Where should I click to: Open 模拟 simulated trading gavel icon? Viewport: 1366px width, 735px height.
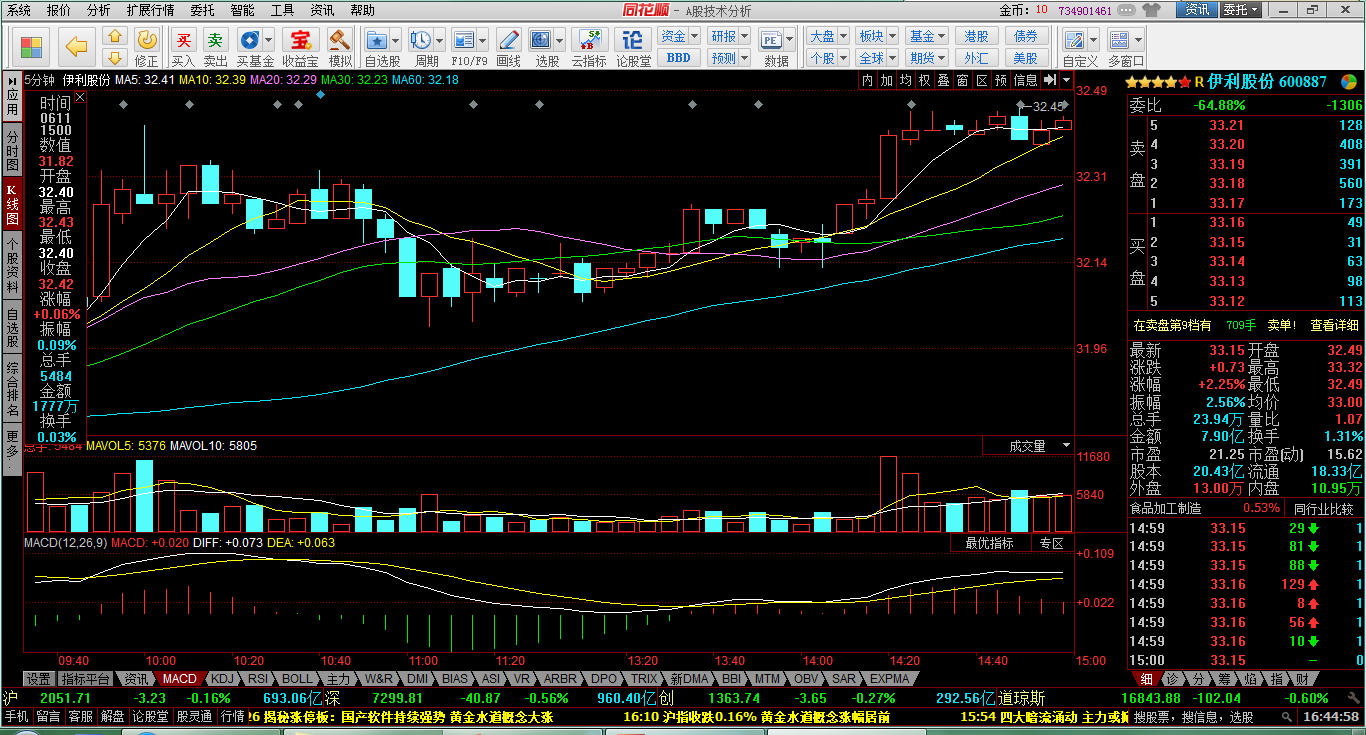pyautogui.click(x=340, y=40)
